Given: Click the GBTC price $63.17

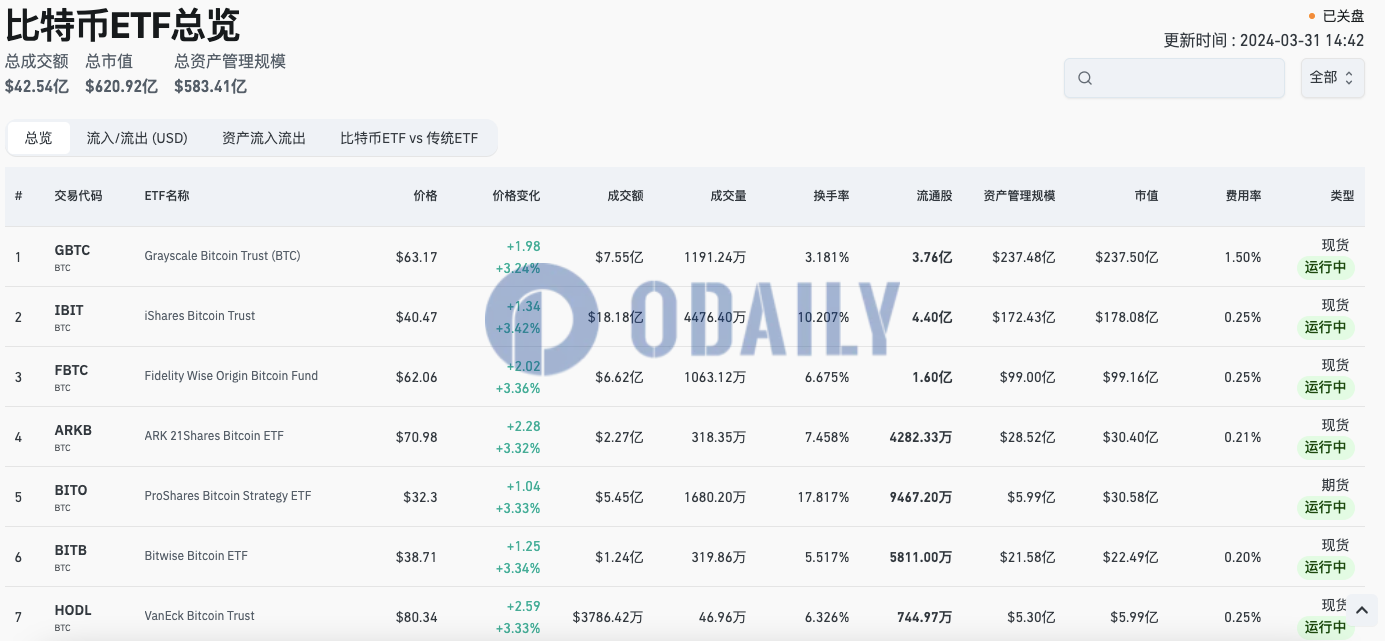Looking at the screenshot, I should tap(416, 257).
